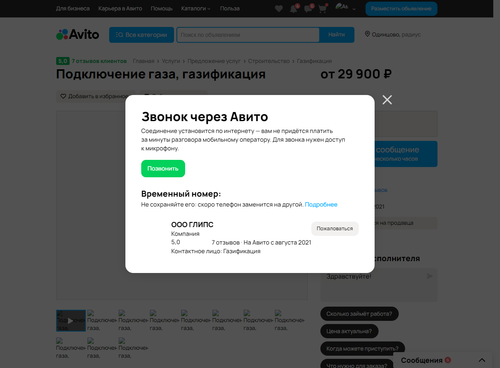Go to Предложение услуг breadcrumb

[x=214, y=61]
